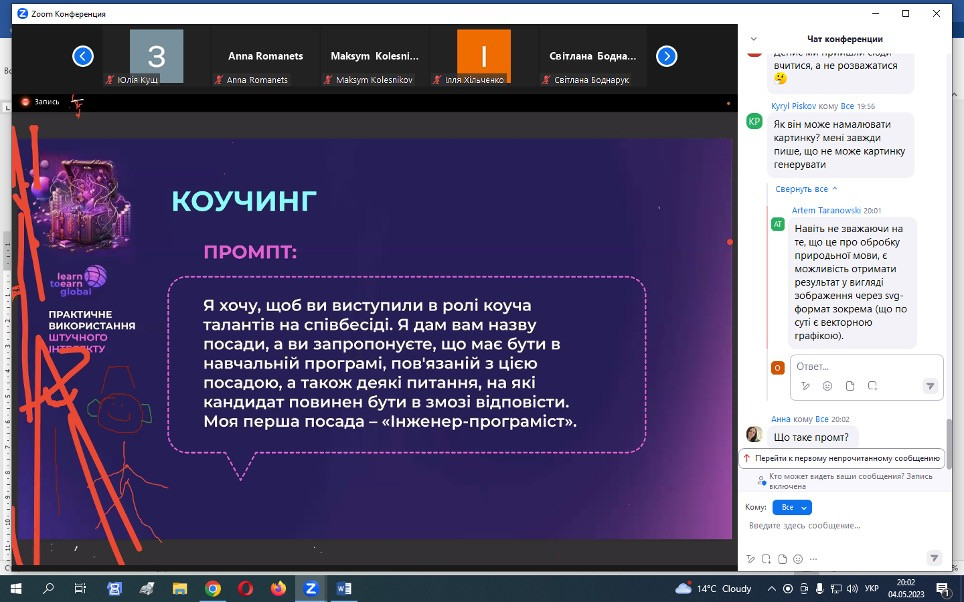Show previous participants with the left arrow
Viewport: 964px width, 602px height.
click(82, 56)
